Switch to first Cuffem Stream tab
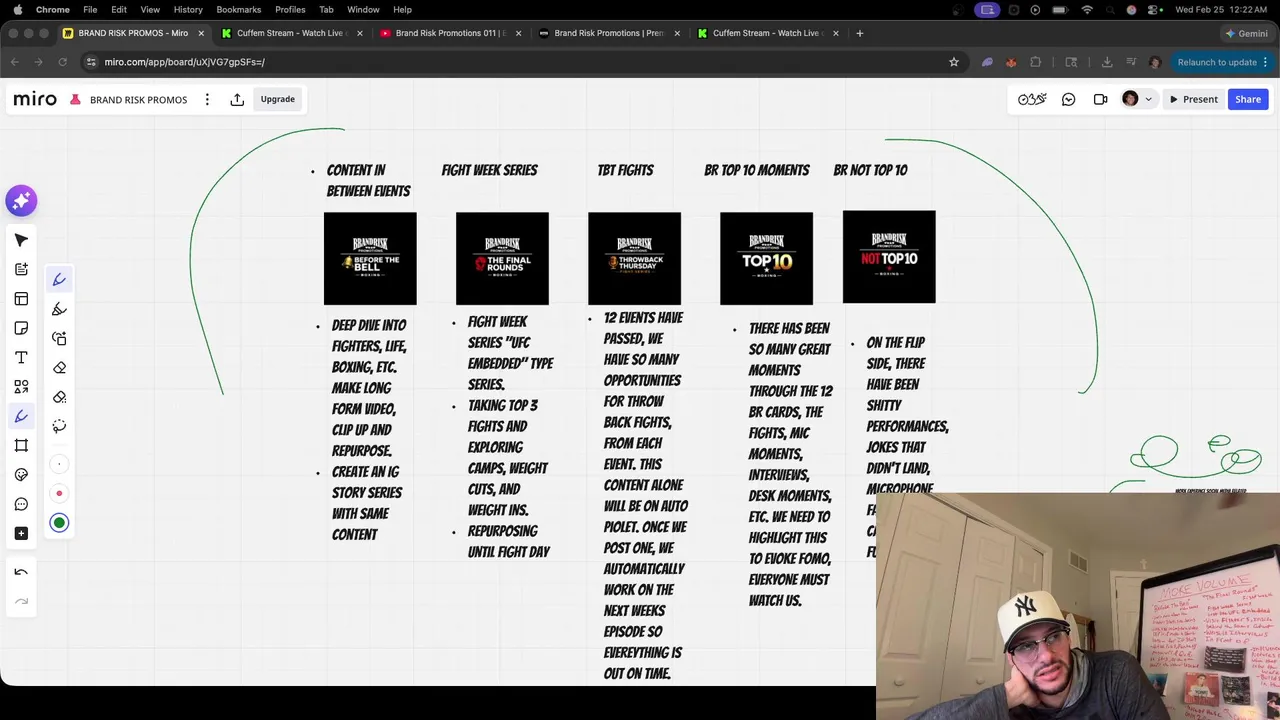Image resolution: width=1280 pixels, height=720 pixels. [x=292, y=33]
